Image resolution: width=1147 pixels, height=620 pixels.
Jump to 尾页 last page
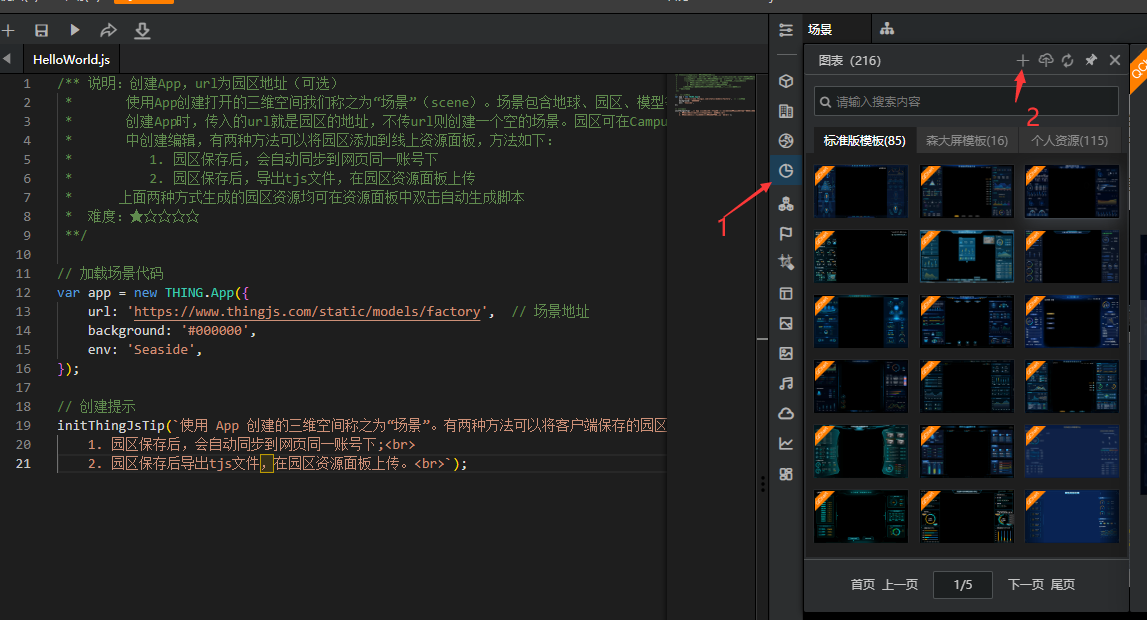coord(1063,584)
